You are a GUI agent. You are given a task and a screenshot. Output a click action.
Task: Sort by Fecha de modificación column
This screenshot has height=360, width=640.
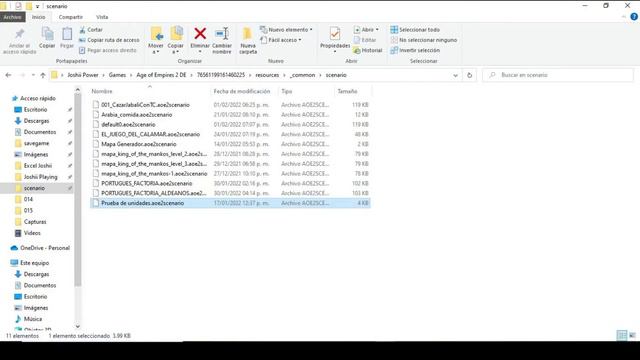pos(242,91)
